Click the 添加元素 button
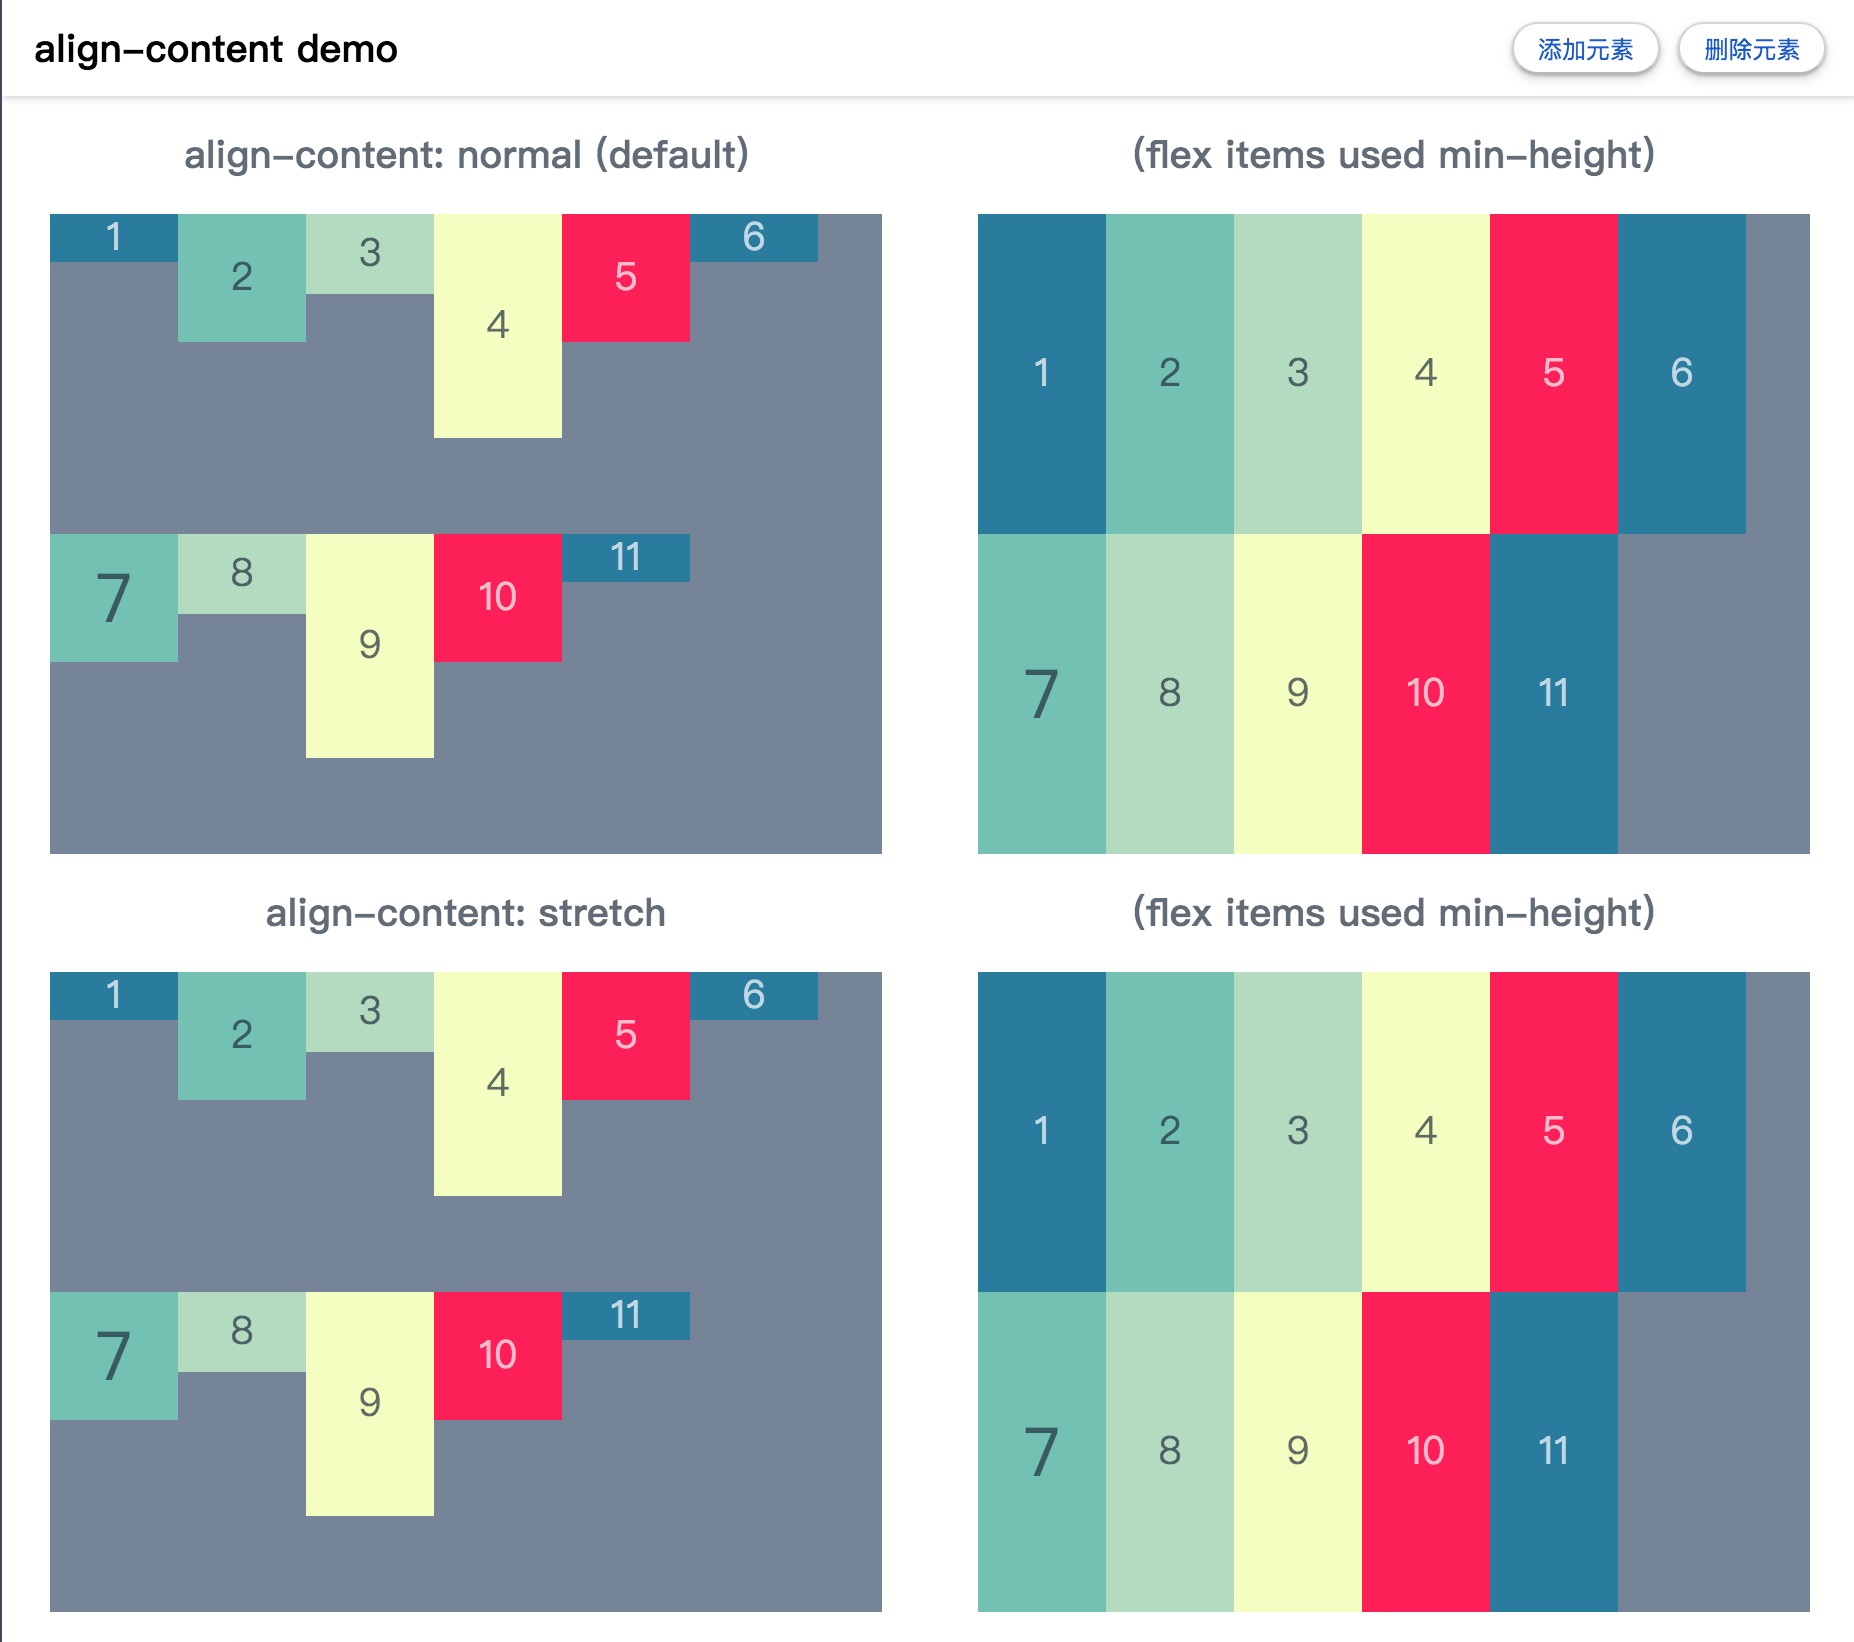The image size is (1854, 1642). pyautogui.click(x=1586, y=47)
